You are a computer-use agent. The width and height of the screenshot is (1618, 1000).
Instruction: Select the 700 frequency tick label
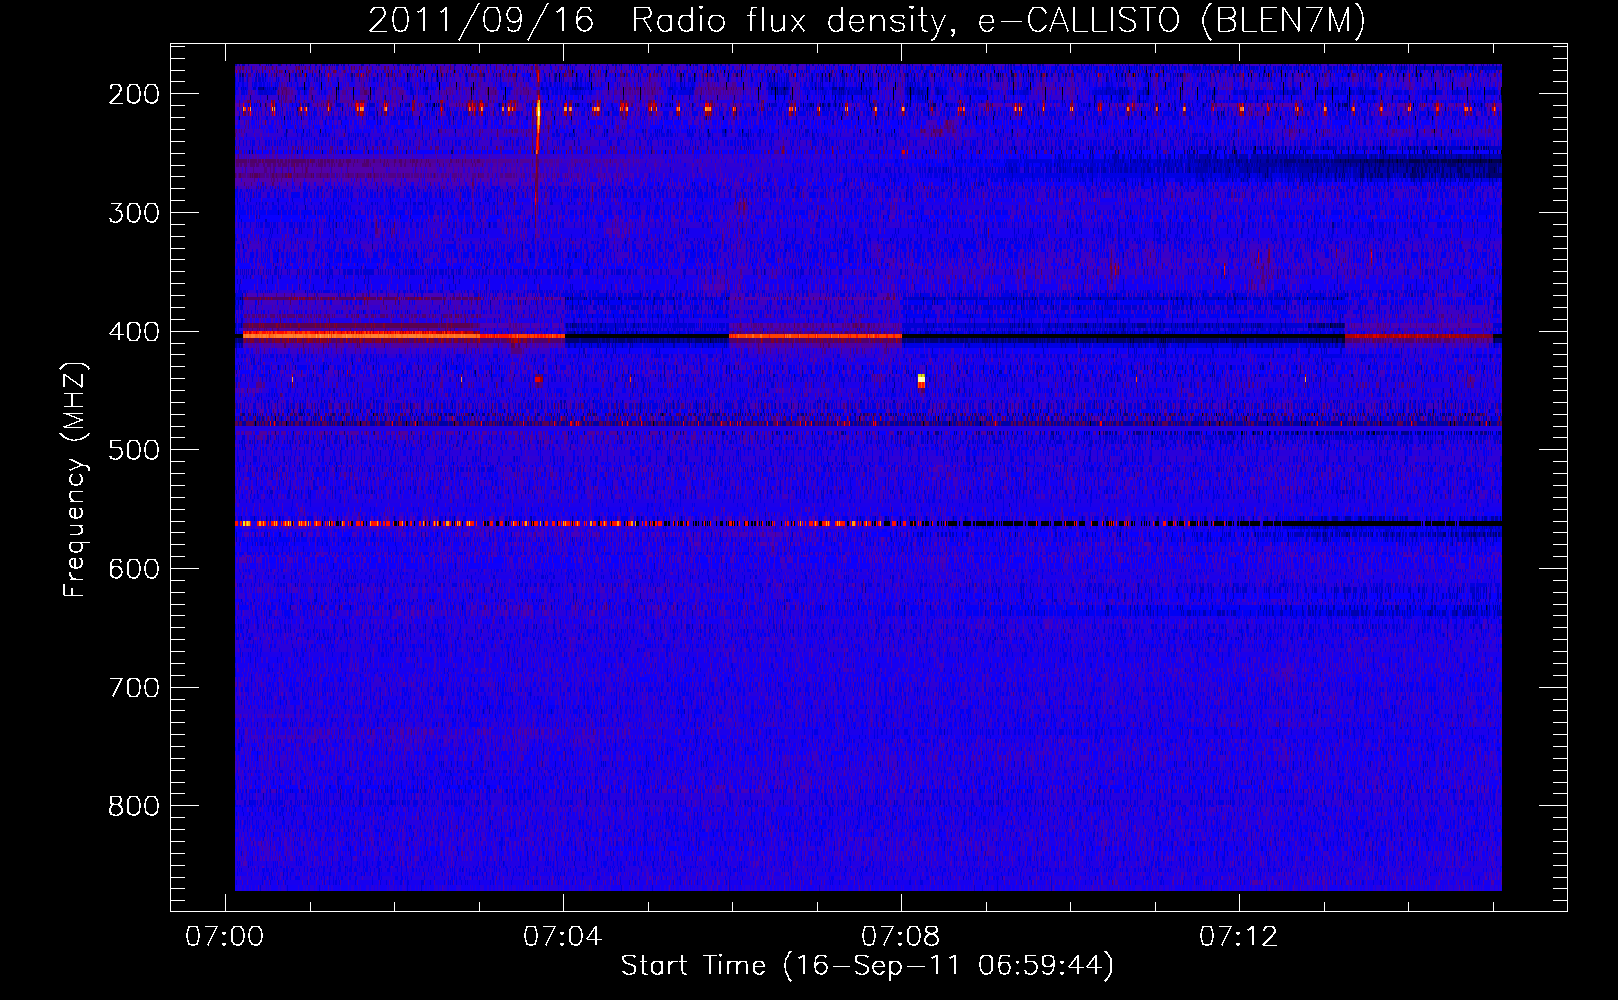pyautogui.click(x=134, y=688)
